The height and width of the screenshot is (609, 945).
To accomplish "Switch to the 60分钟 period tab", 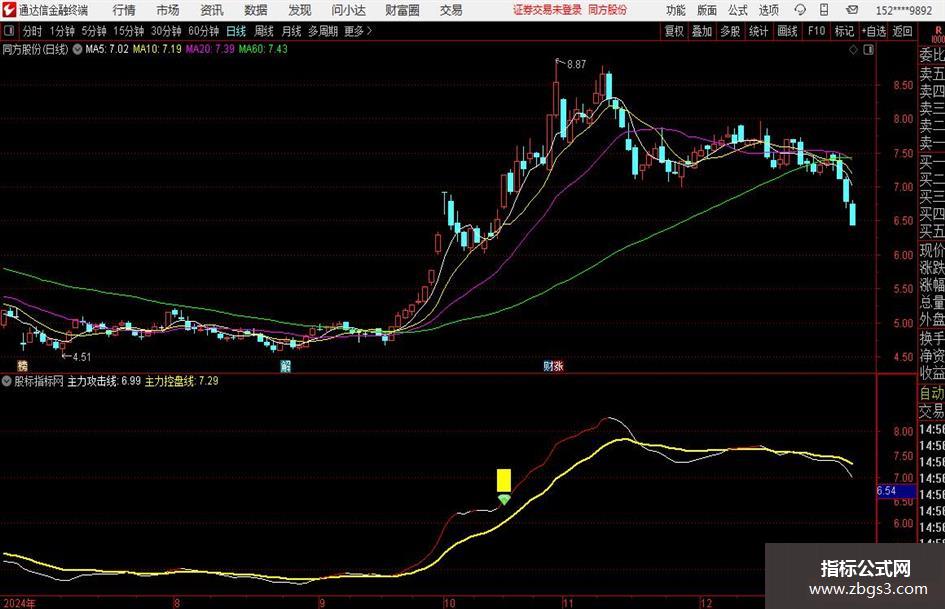I will coord(203,31).
